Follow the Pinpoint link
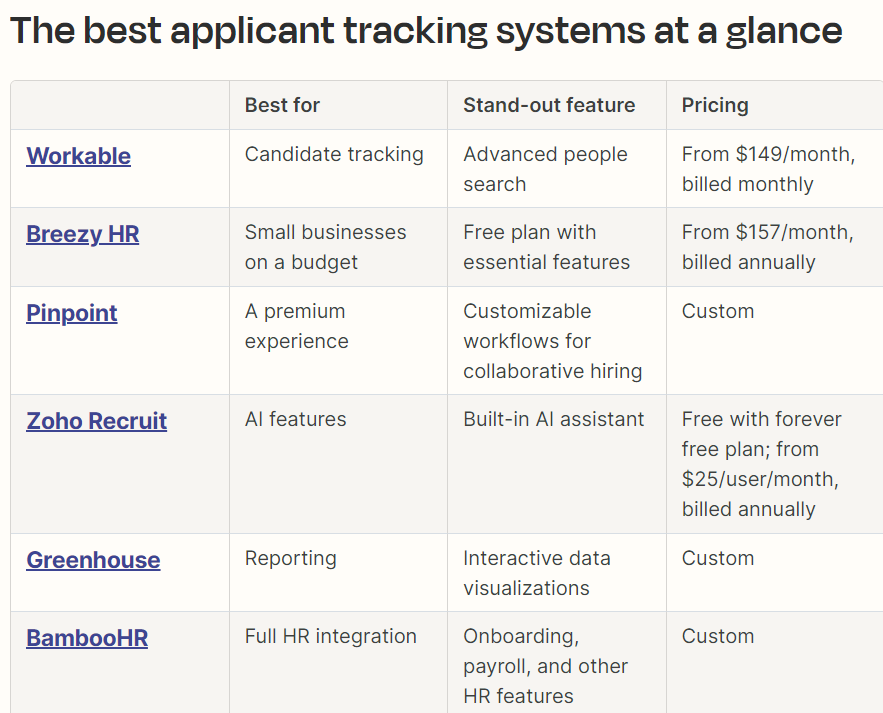The height and width of the screenshot is (713, 883). coord(72,313)
